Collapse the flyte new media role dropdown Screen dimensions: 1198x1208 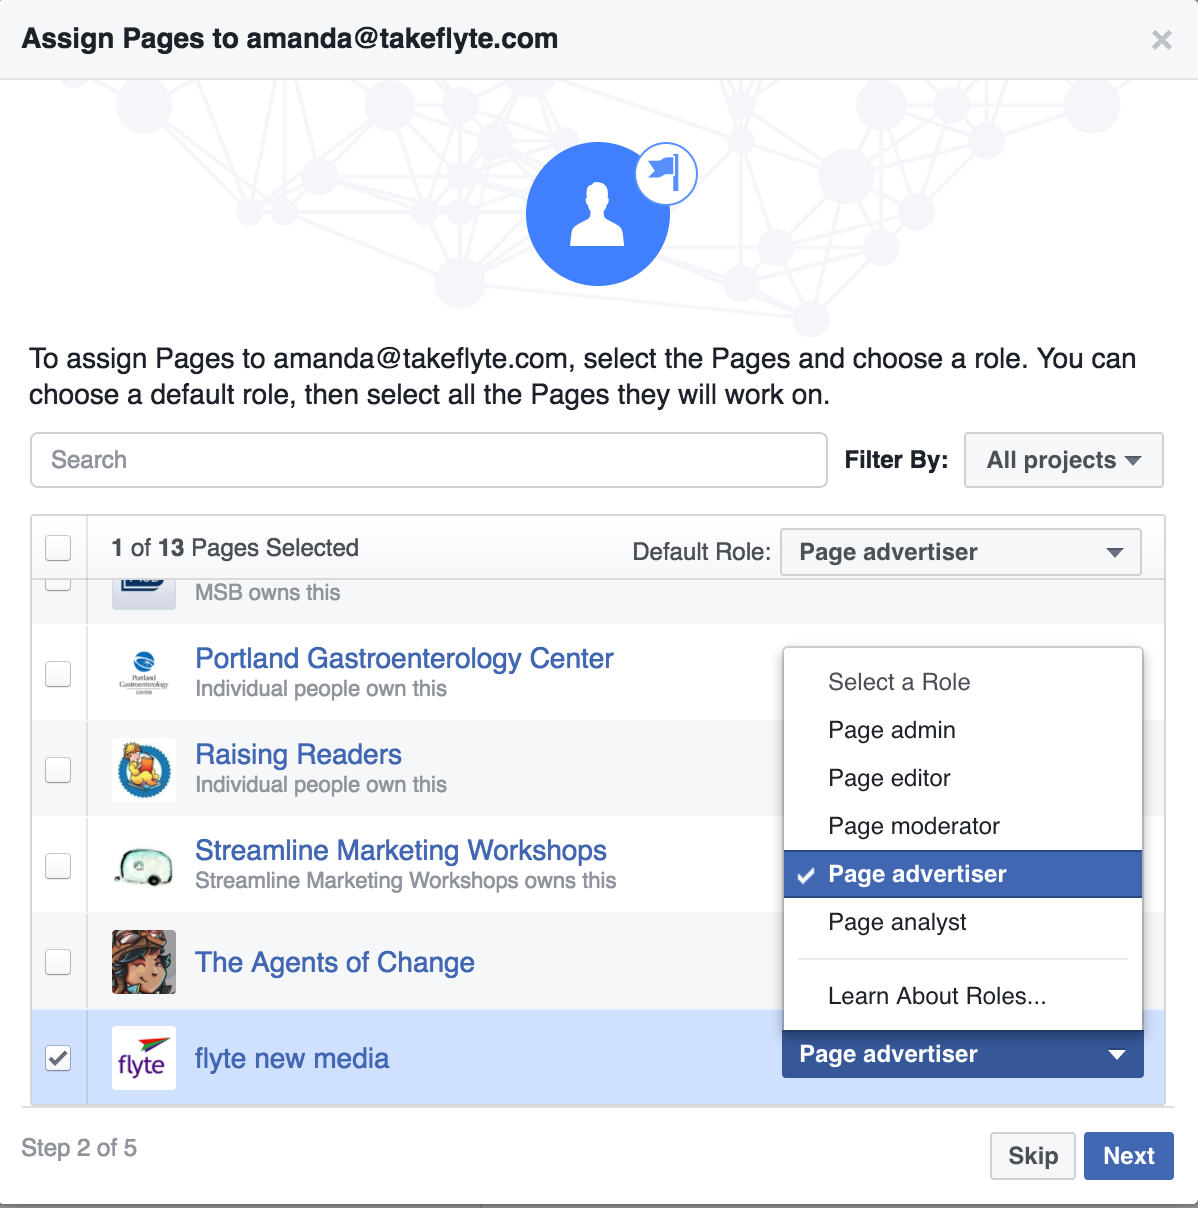pos(962,1054)
